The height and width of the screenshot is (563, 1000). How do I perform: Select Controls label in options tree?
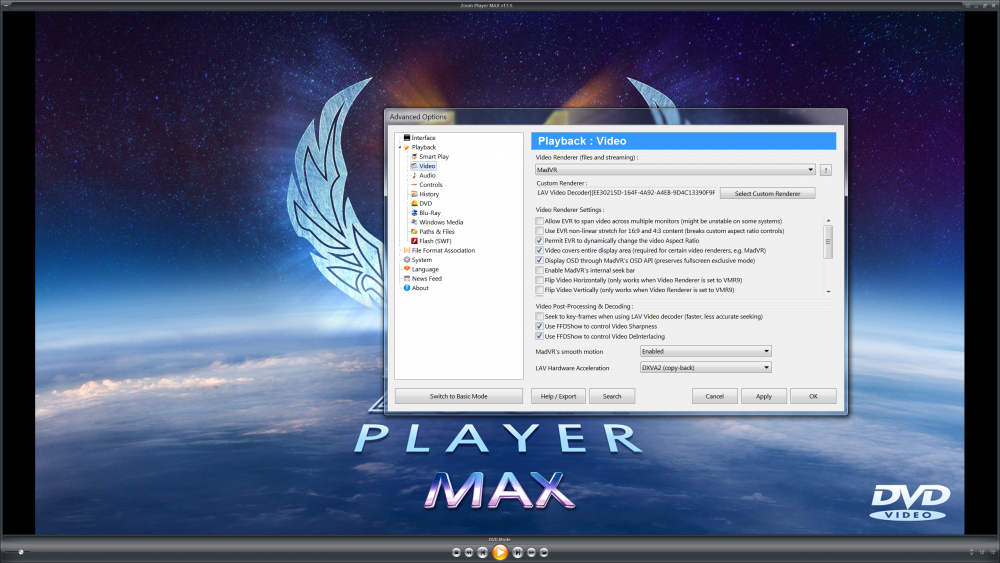coord(430,185)
